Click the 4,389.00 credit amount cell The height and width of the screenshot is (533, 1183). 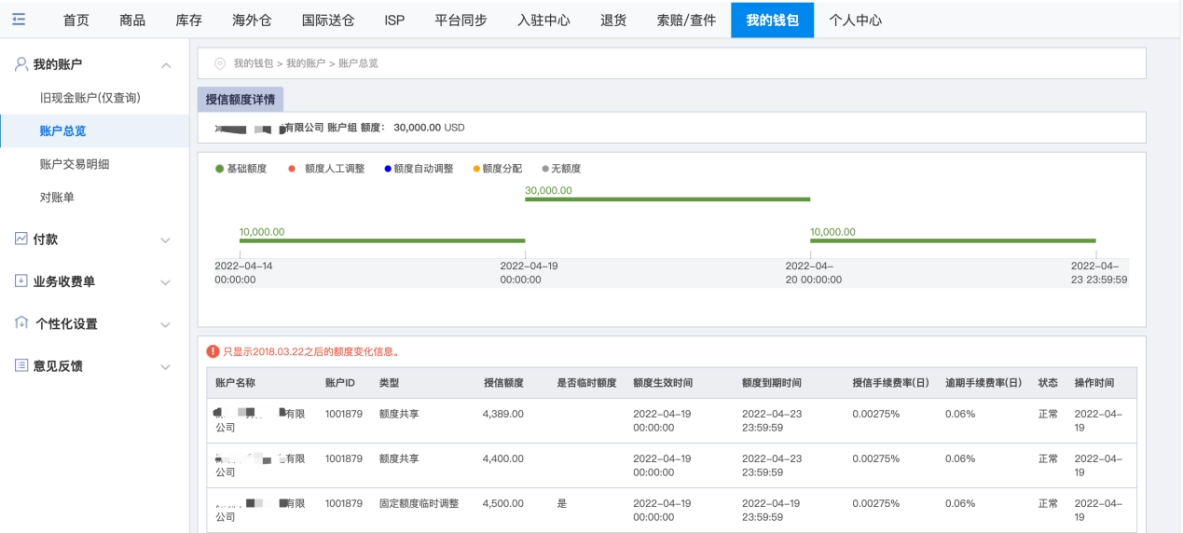coord(502,414)
